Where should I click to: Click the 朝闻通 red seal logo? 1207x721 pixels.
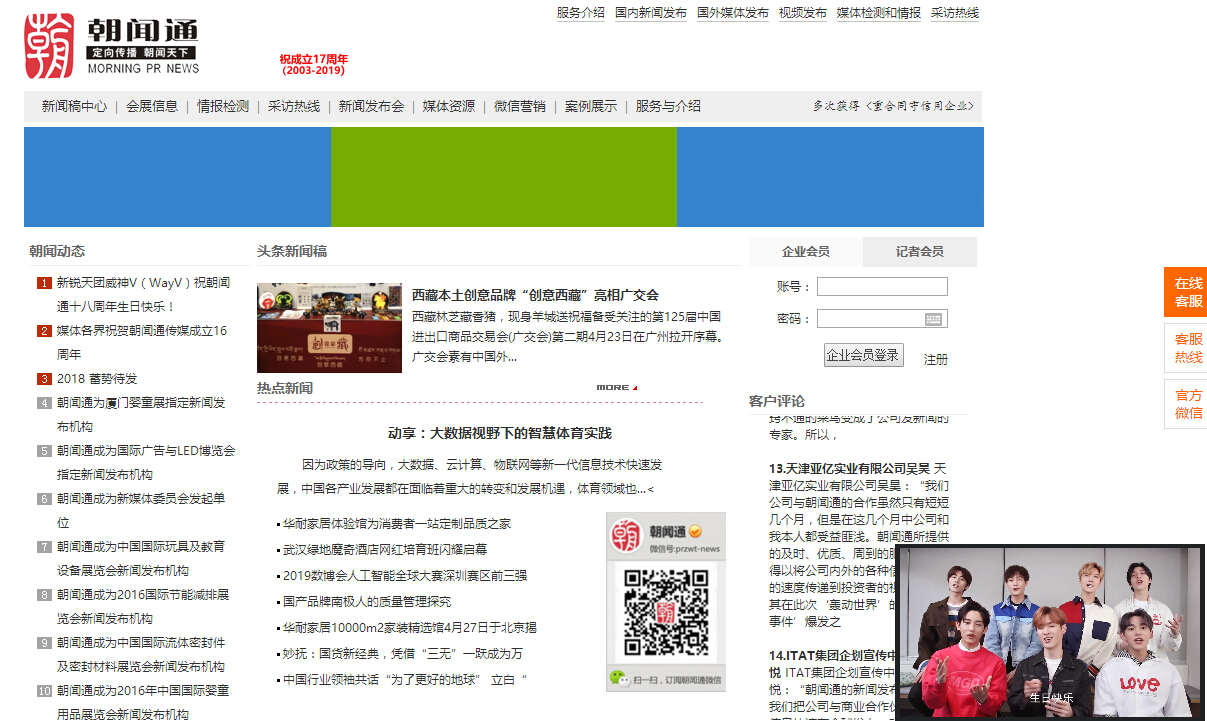50,47
